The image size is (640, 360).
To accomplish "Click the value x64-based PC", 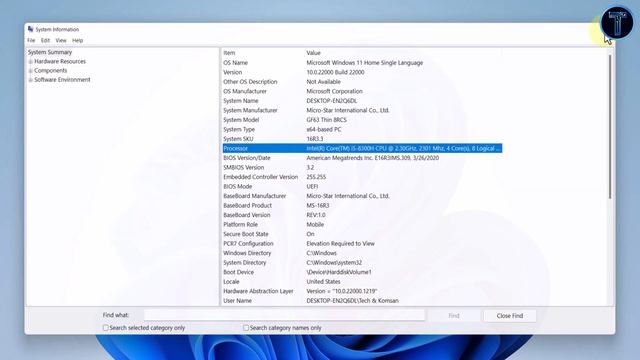I will coord(324,129).
